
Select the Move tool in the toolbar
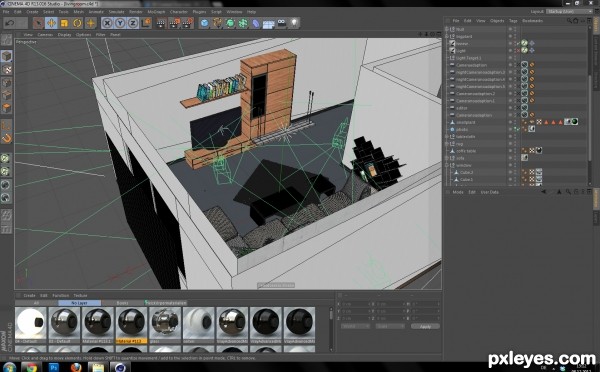click(51, 23)
